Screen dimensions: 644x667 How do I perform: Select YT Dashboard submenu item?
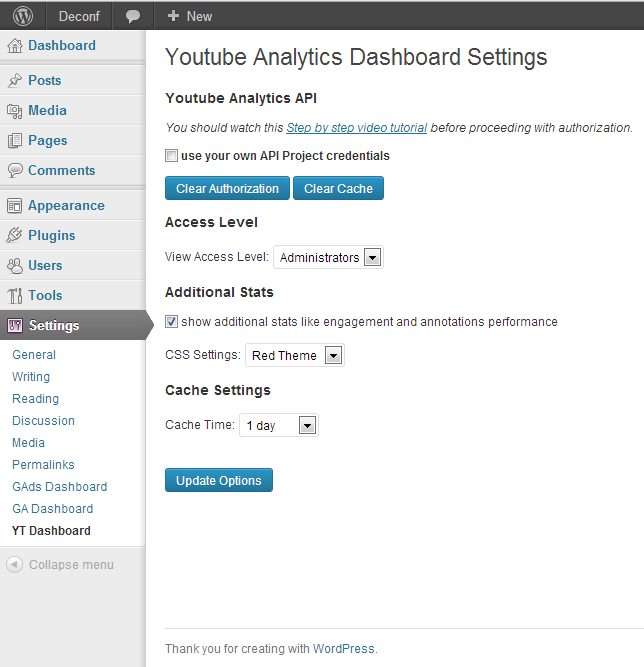point(51,531)
